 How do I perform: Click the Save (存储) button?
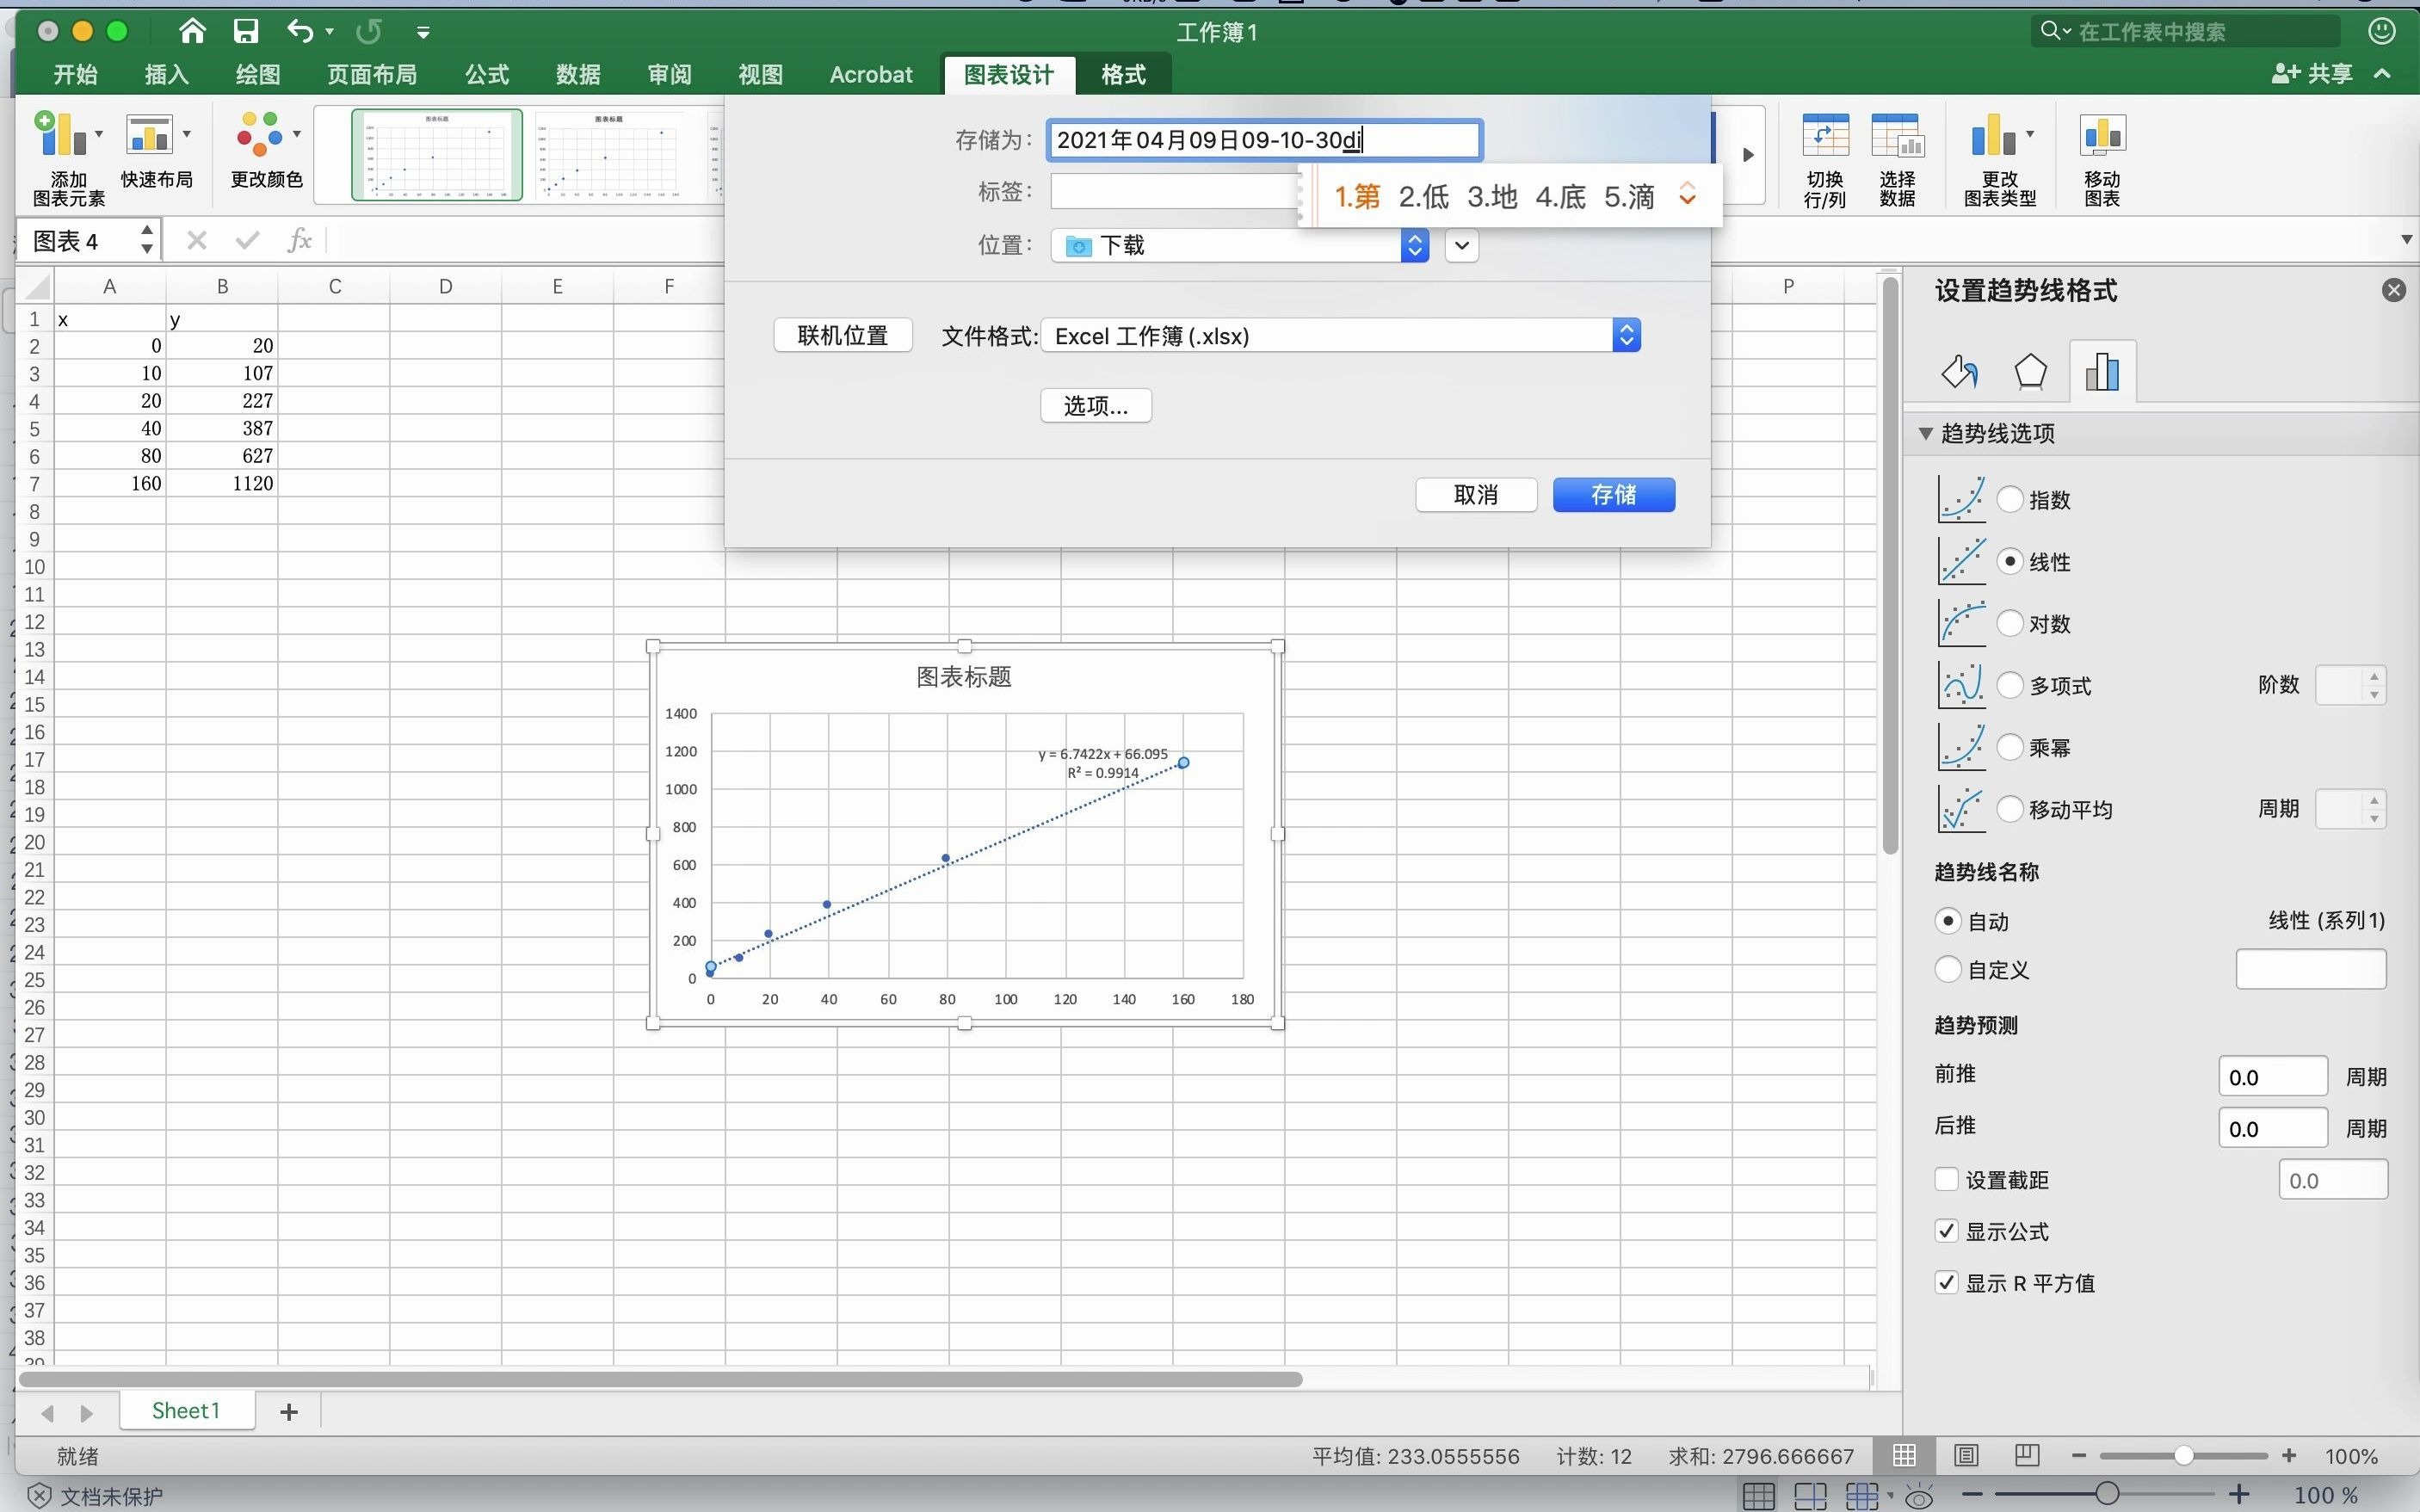(1613, 495)
